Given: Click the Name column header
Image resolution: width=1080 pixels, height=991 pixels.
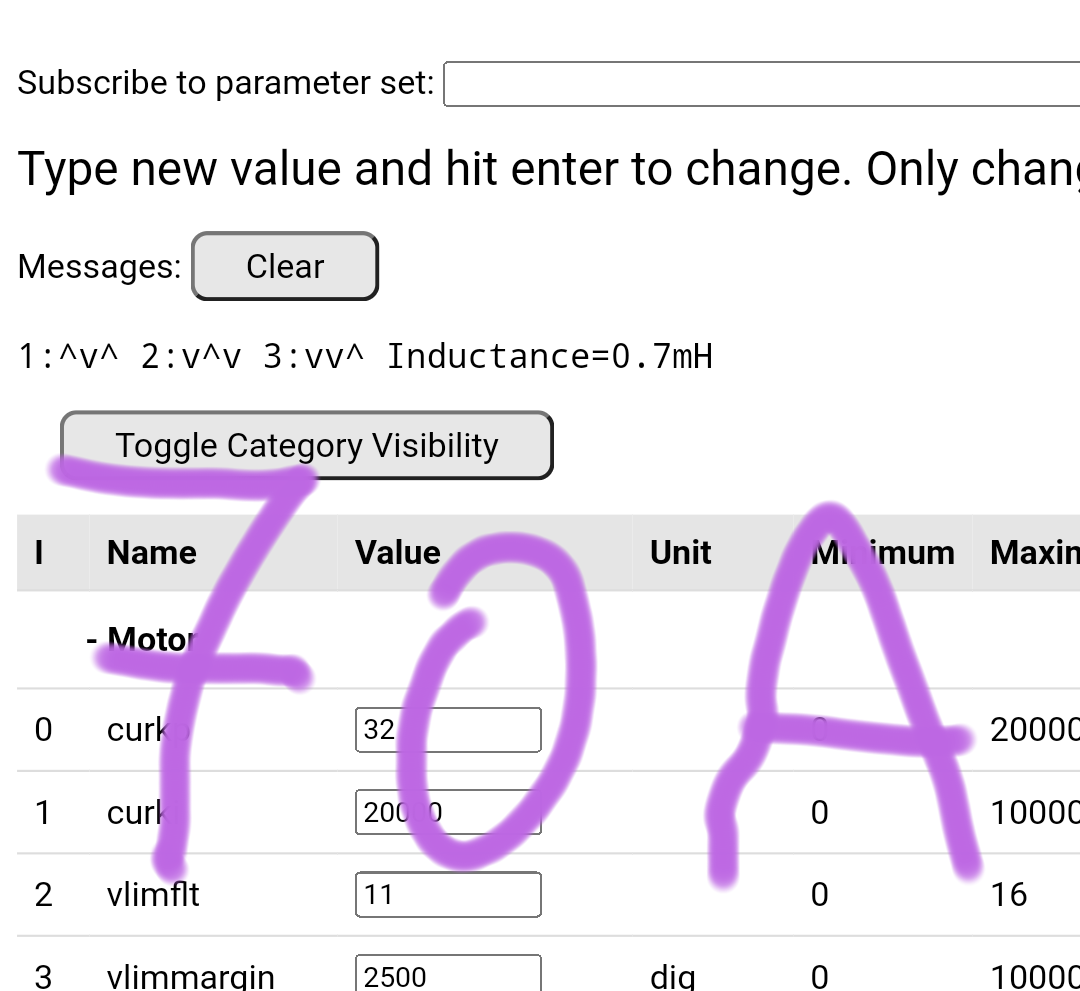Looking at the screenshot, I should 152,553.
